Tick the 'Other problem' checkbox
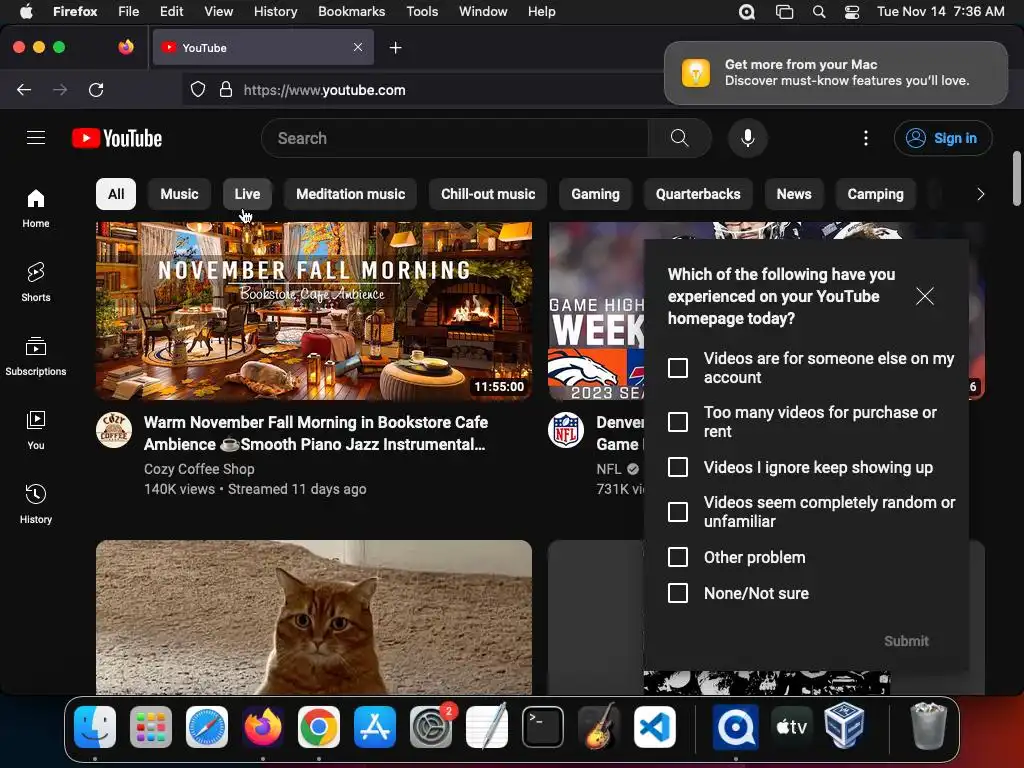This screenshot has width=1024, height=768. 678,557
